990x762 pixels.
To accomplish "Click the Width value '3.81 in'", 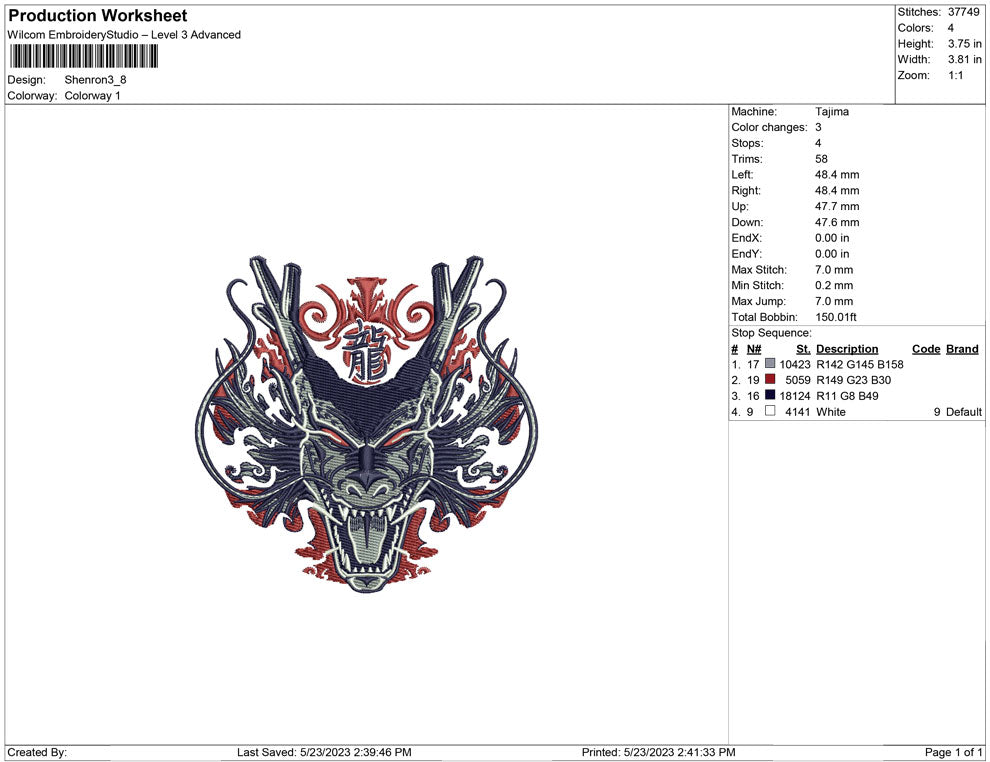I will 965,59.
